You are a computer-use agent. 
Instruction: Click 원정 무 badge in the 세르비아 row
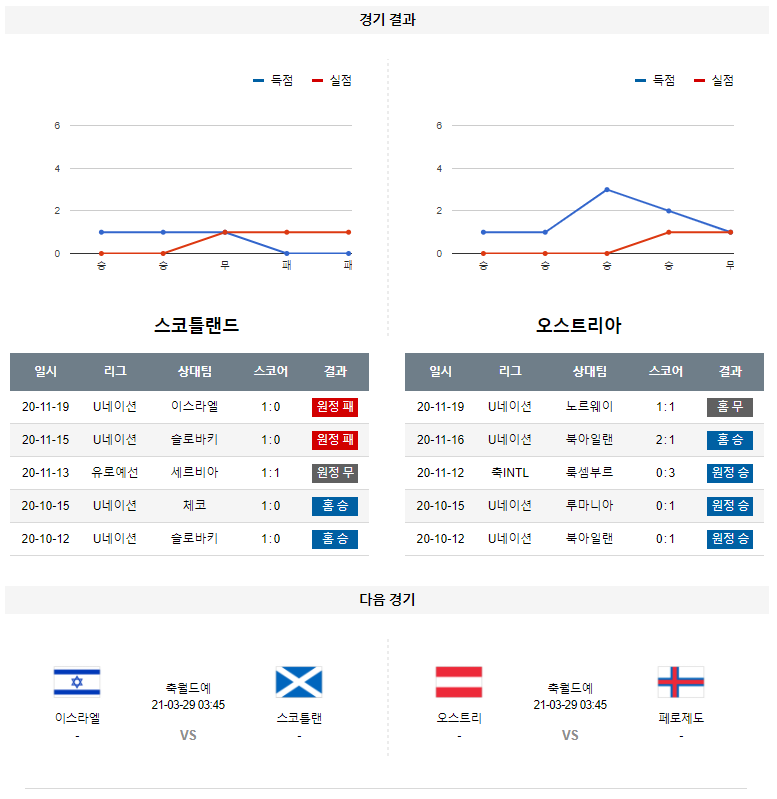335,473
